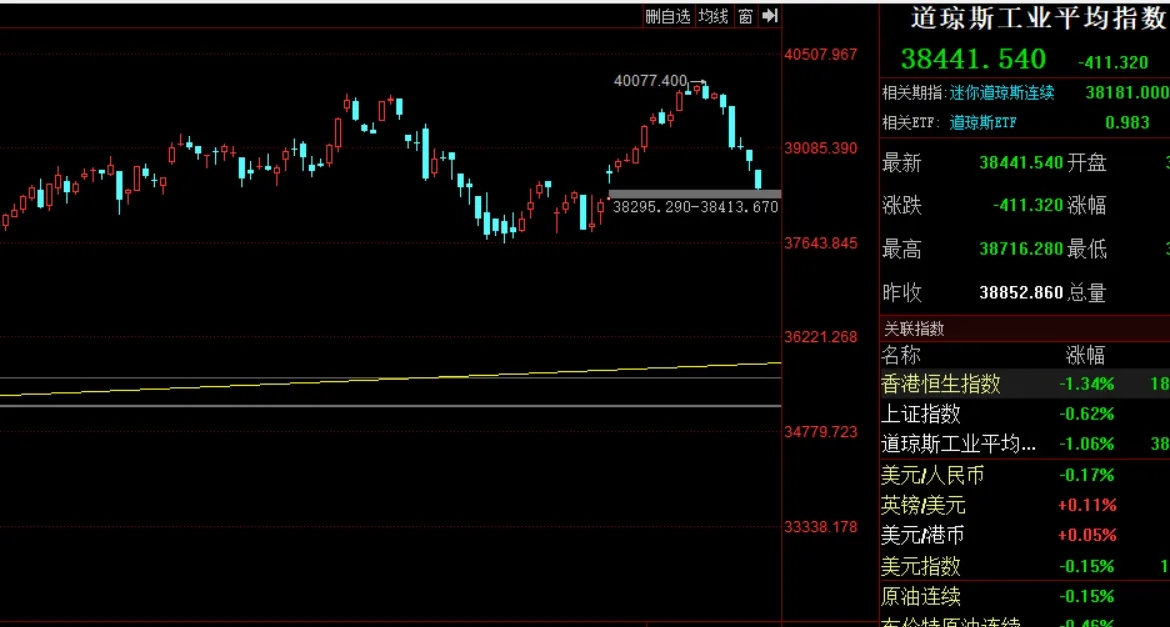
Task: Click the 39085.390 price axis label
Action: point(821,149)
